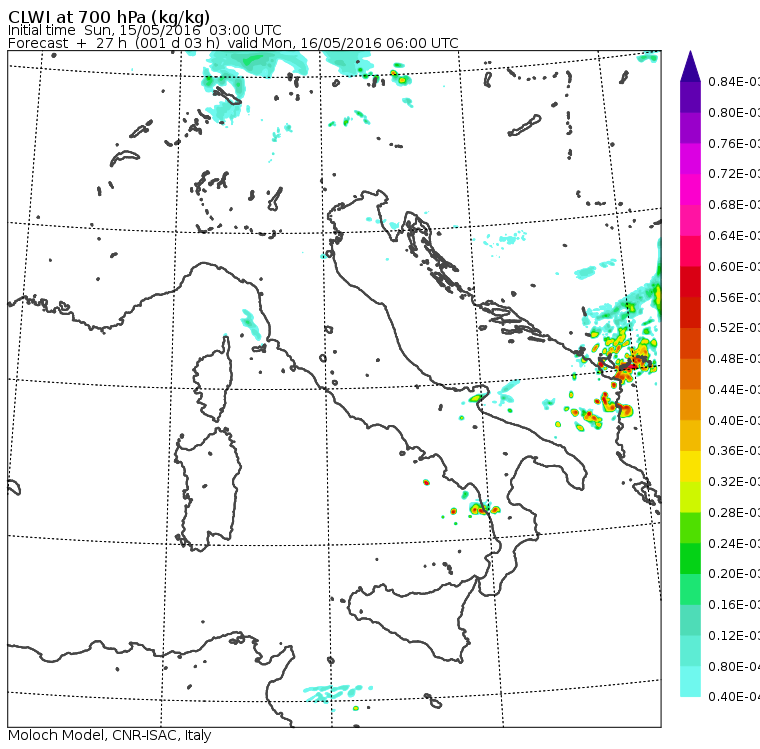Click the 0.80E-04 scale label

734,667
